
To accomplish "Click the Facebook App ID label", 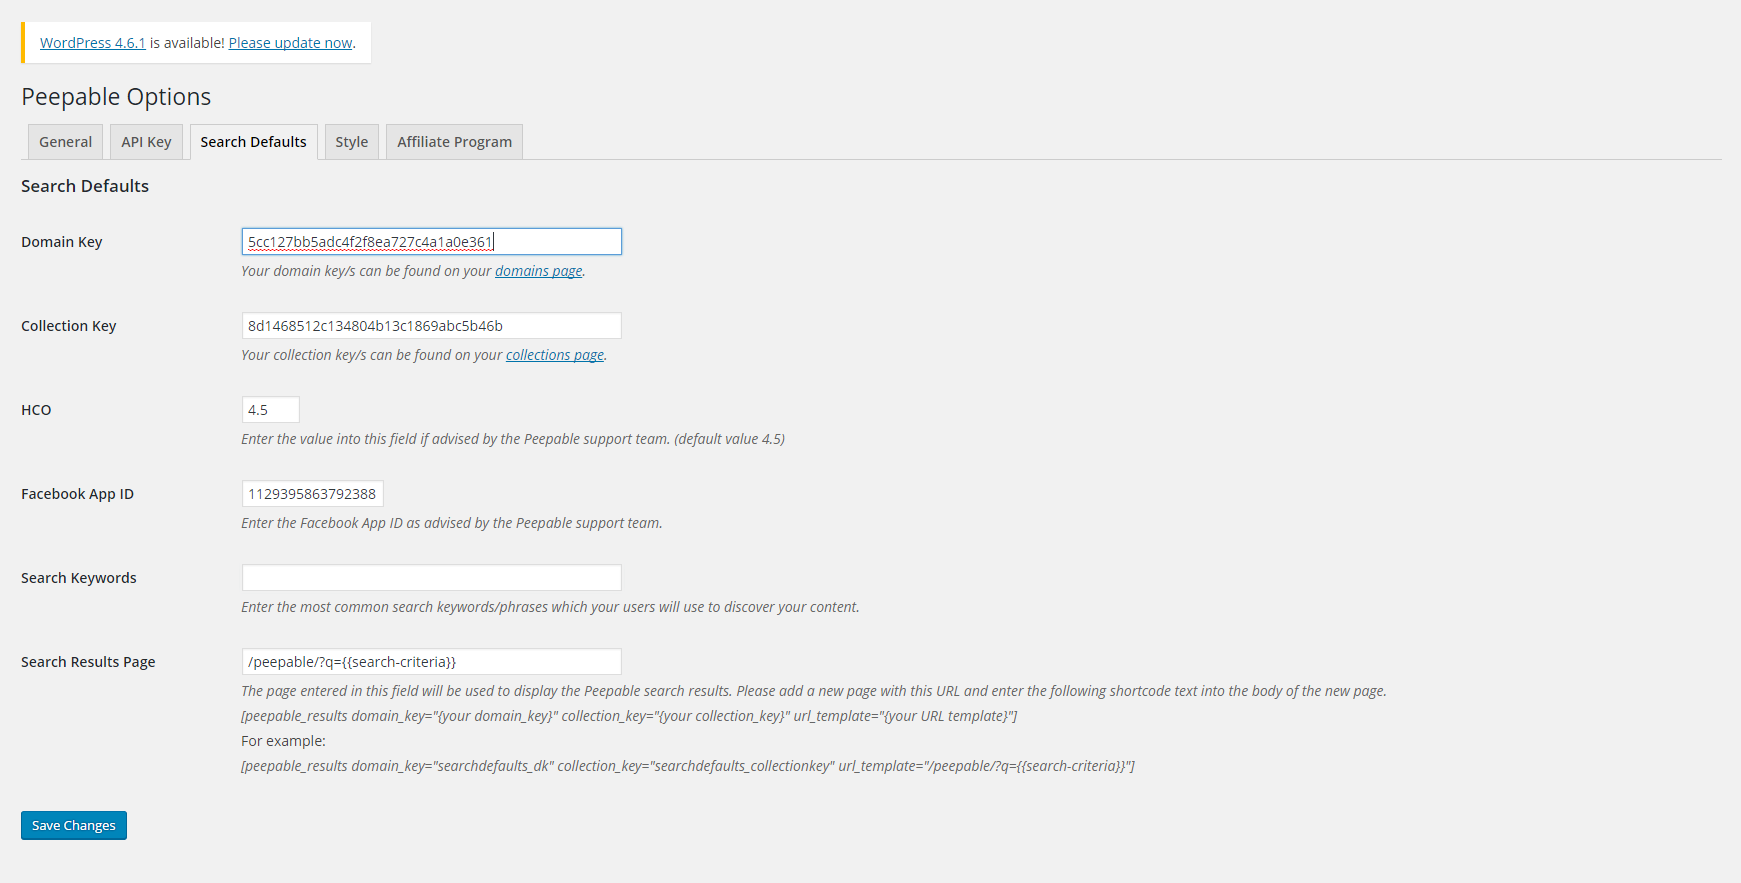I will click(x=77, y=494).
